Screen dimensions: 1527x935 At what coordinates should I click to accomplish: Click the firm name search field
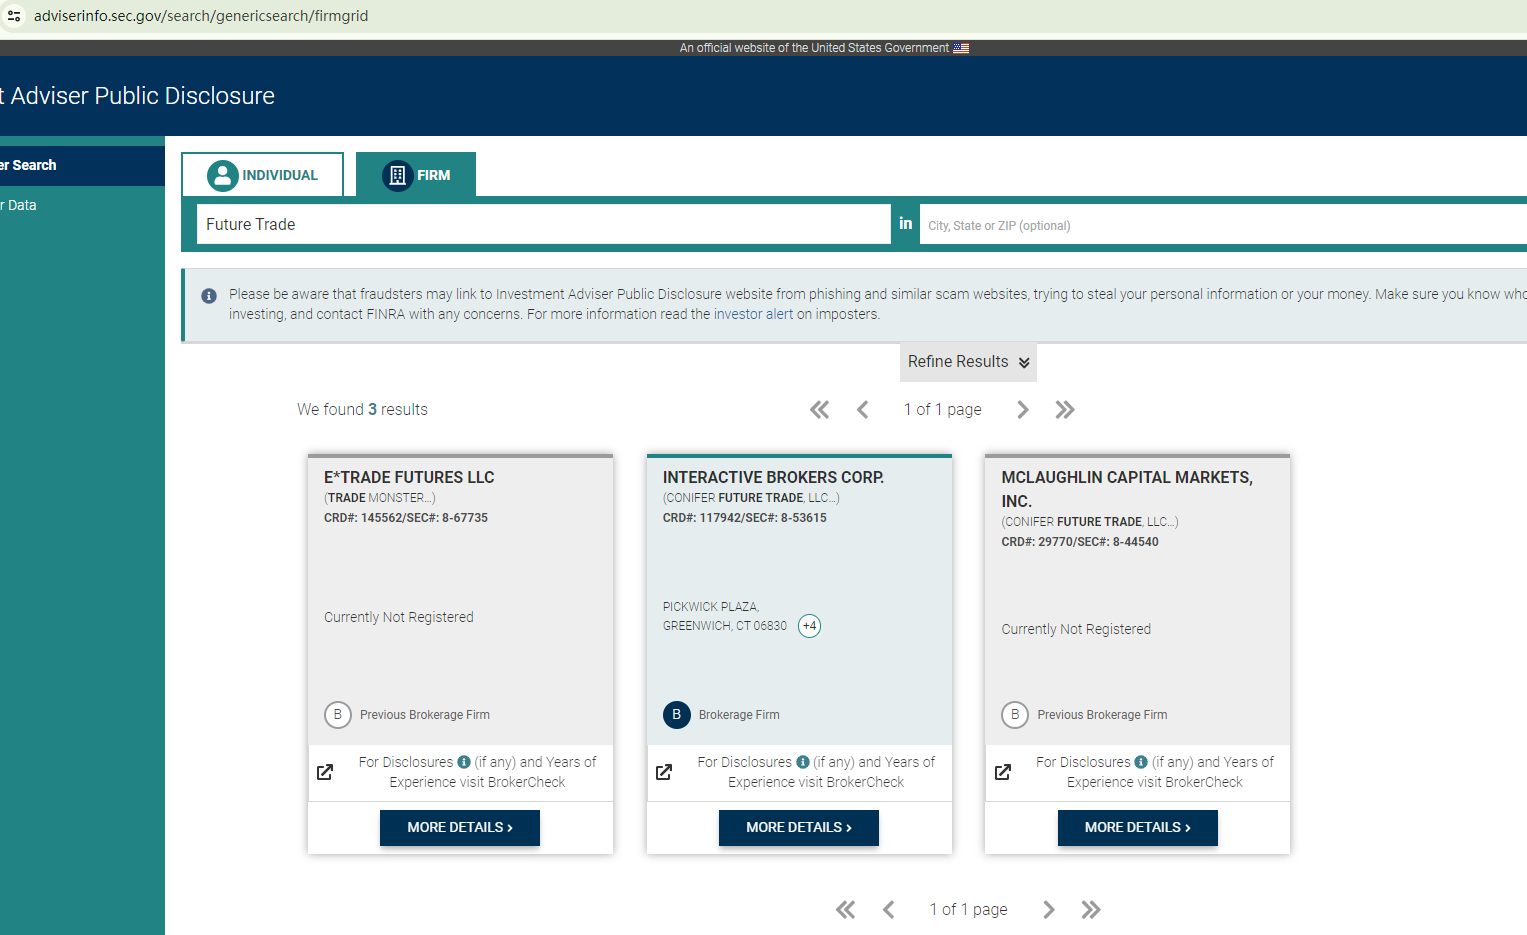[x=543, y=224]
